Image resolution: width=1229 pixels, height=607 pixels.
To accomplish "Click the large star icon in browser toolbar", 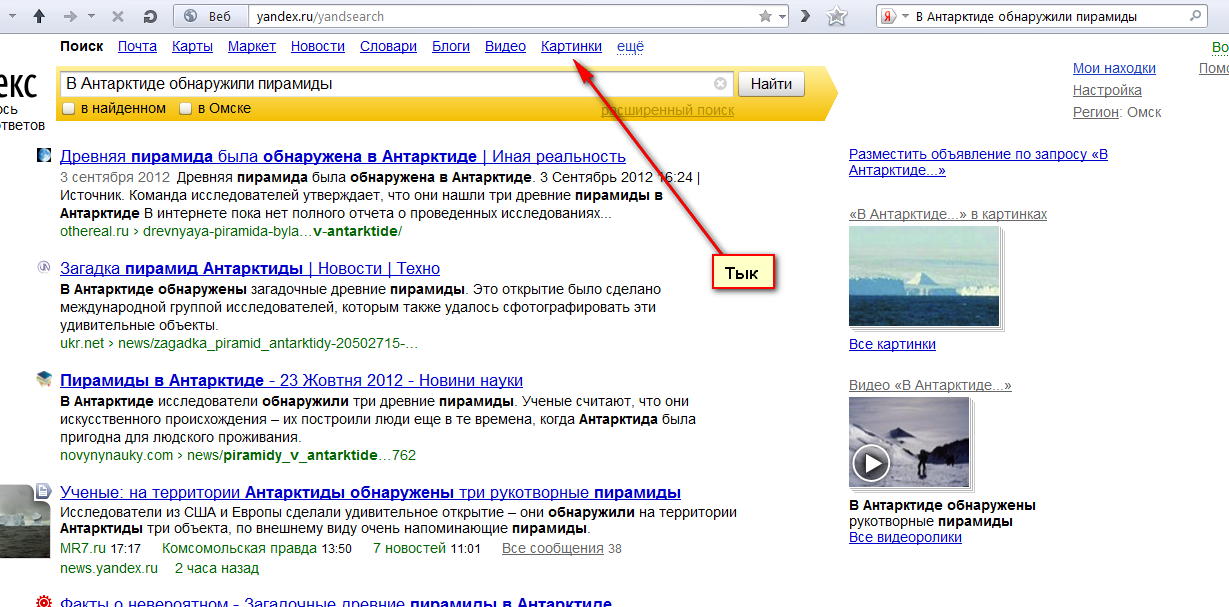I will tap(838, 16).
